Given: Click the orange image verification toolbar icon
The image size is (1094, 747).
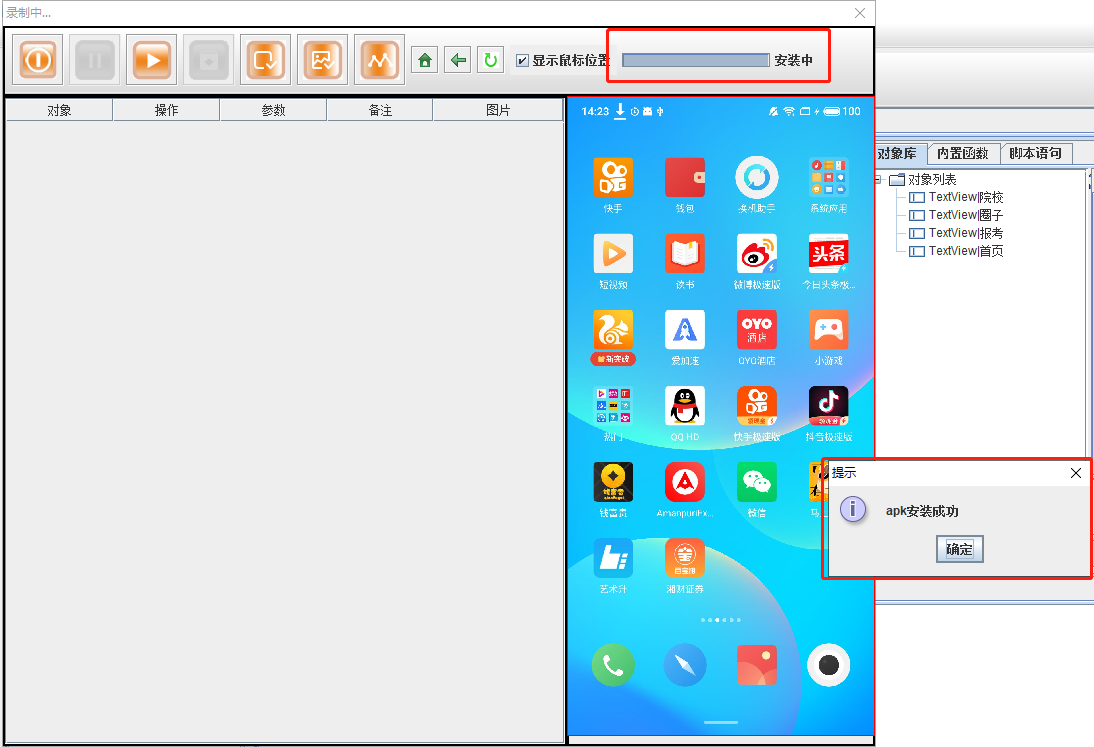Looking at the screenshot, I should tap(322, 60).
